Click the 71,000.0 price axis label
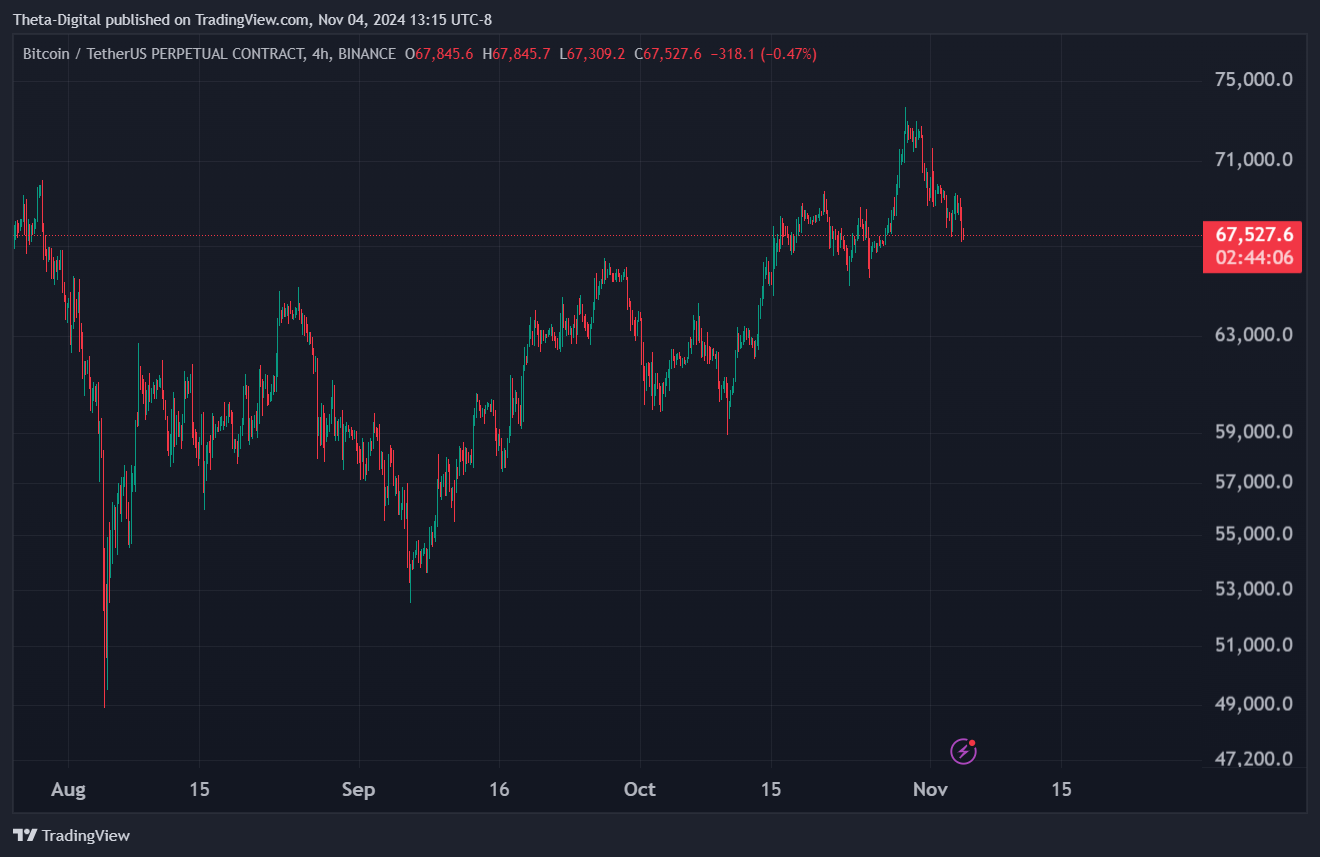This screenshot has height=857, width=1320. tap(1251, 160)
